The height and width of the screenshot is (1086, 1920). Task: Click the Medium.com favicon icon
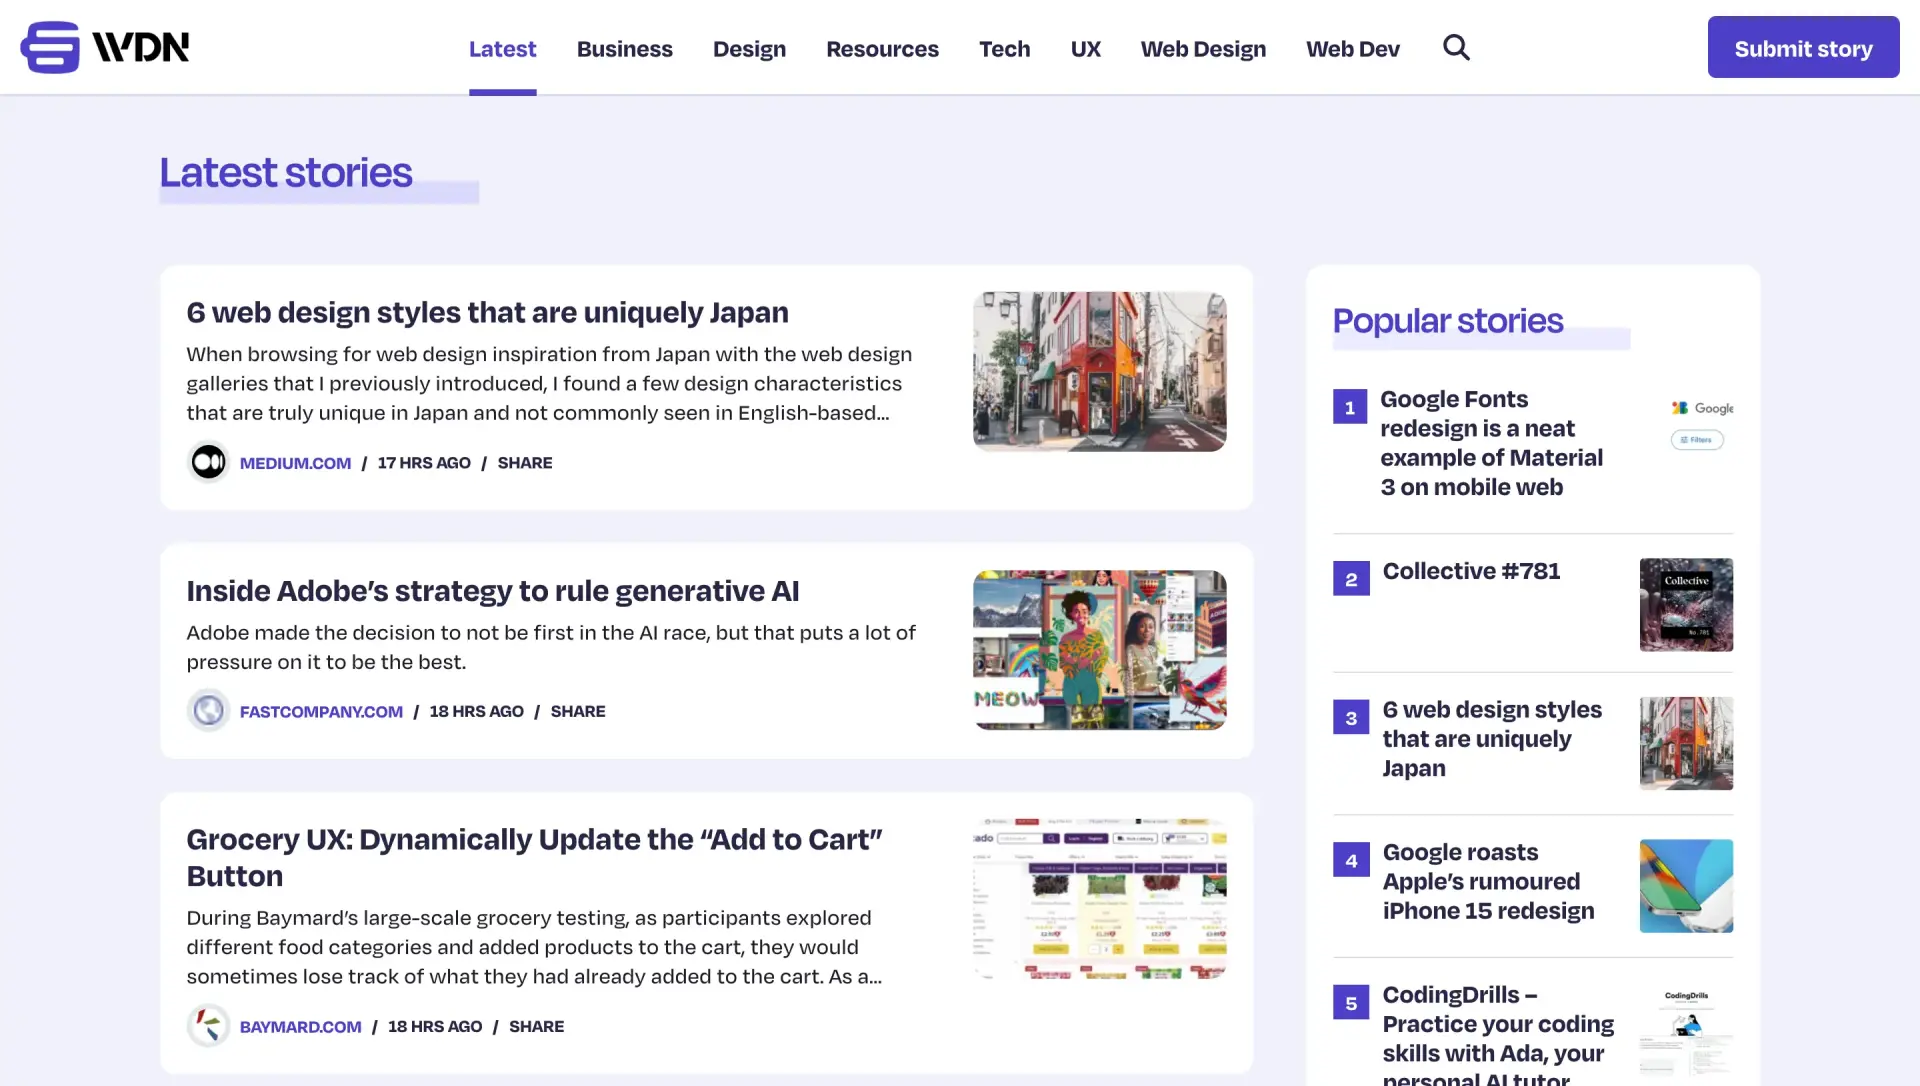coord(207,461)
